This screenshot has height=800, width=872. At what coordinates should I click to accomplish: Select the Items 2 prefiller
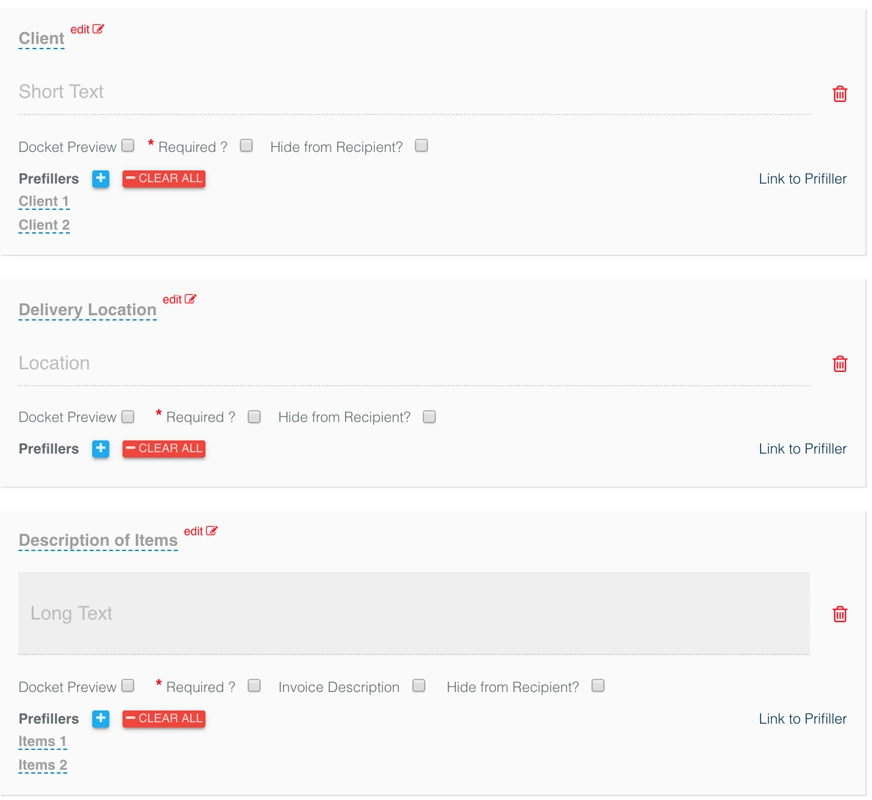43,766
